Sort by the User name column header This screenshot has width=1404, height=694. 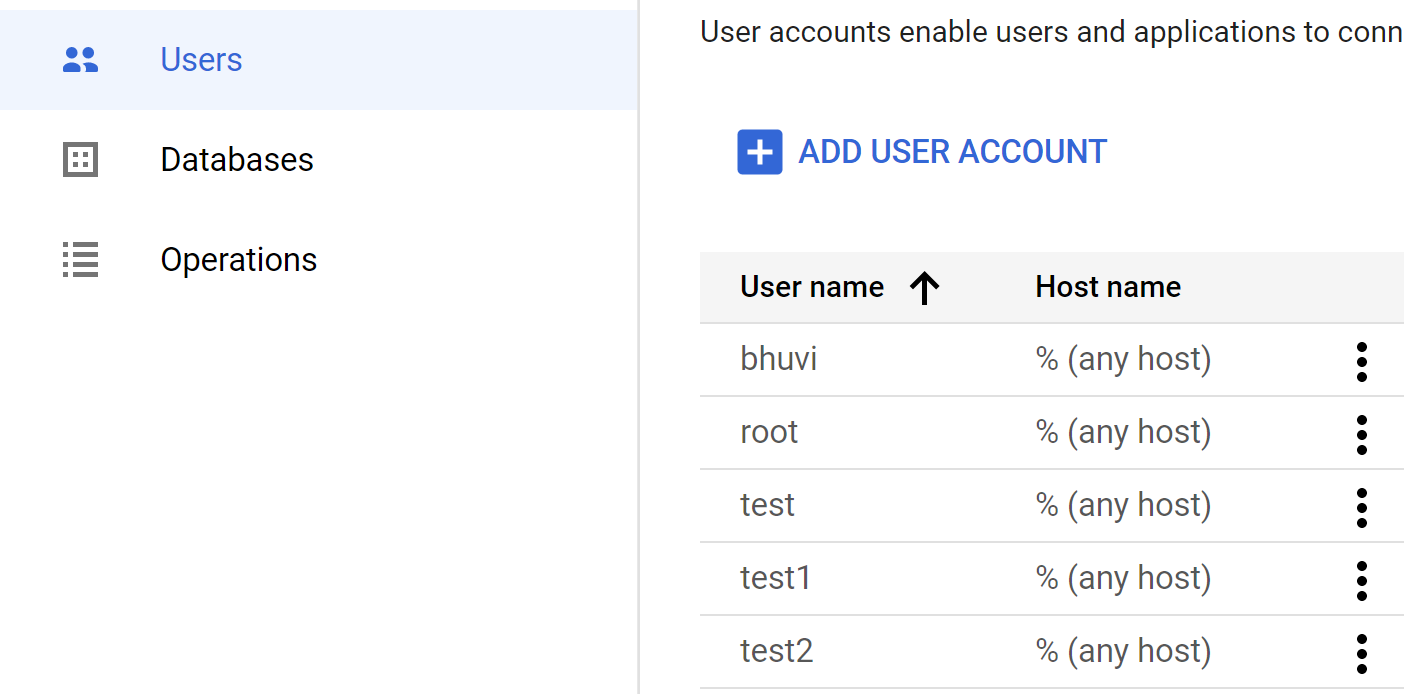click(812, 288)
